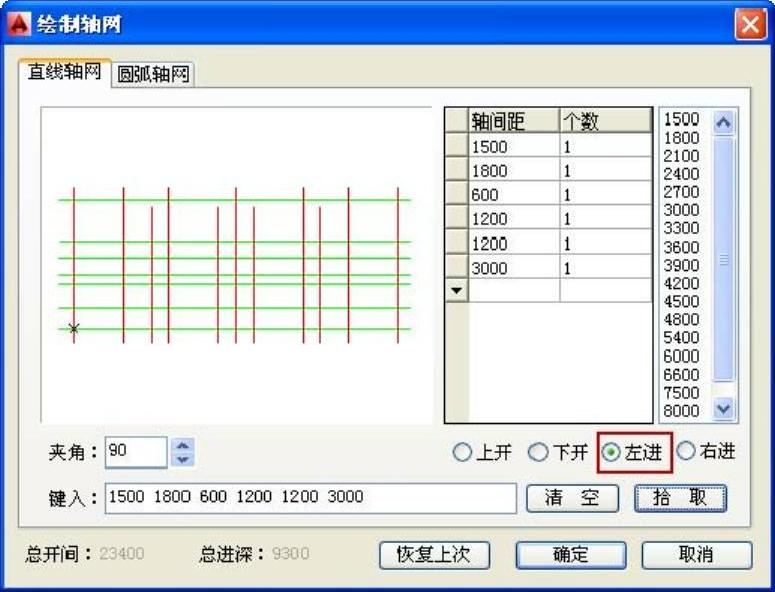Click the row header of 1500 row
This screenshot has width=775, height=592.
tap(457, 146)
